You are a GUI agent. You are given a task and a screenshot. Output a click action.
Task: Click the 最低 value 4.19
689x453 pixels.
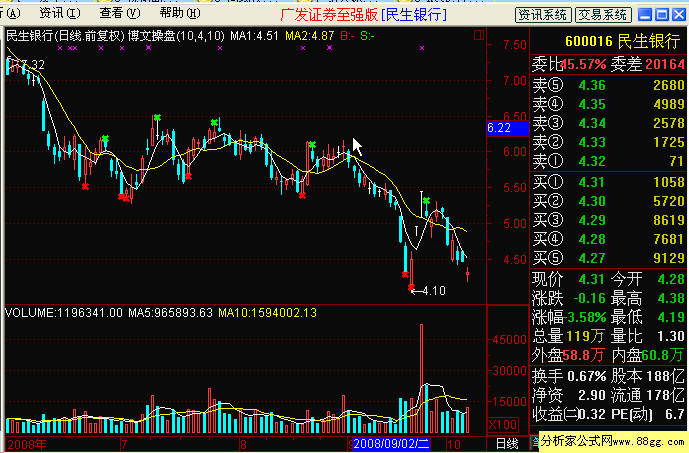(x=671, y=317)
